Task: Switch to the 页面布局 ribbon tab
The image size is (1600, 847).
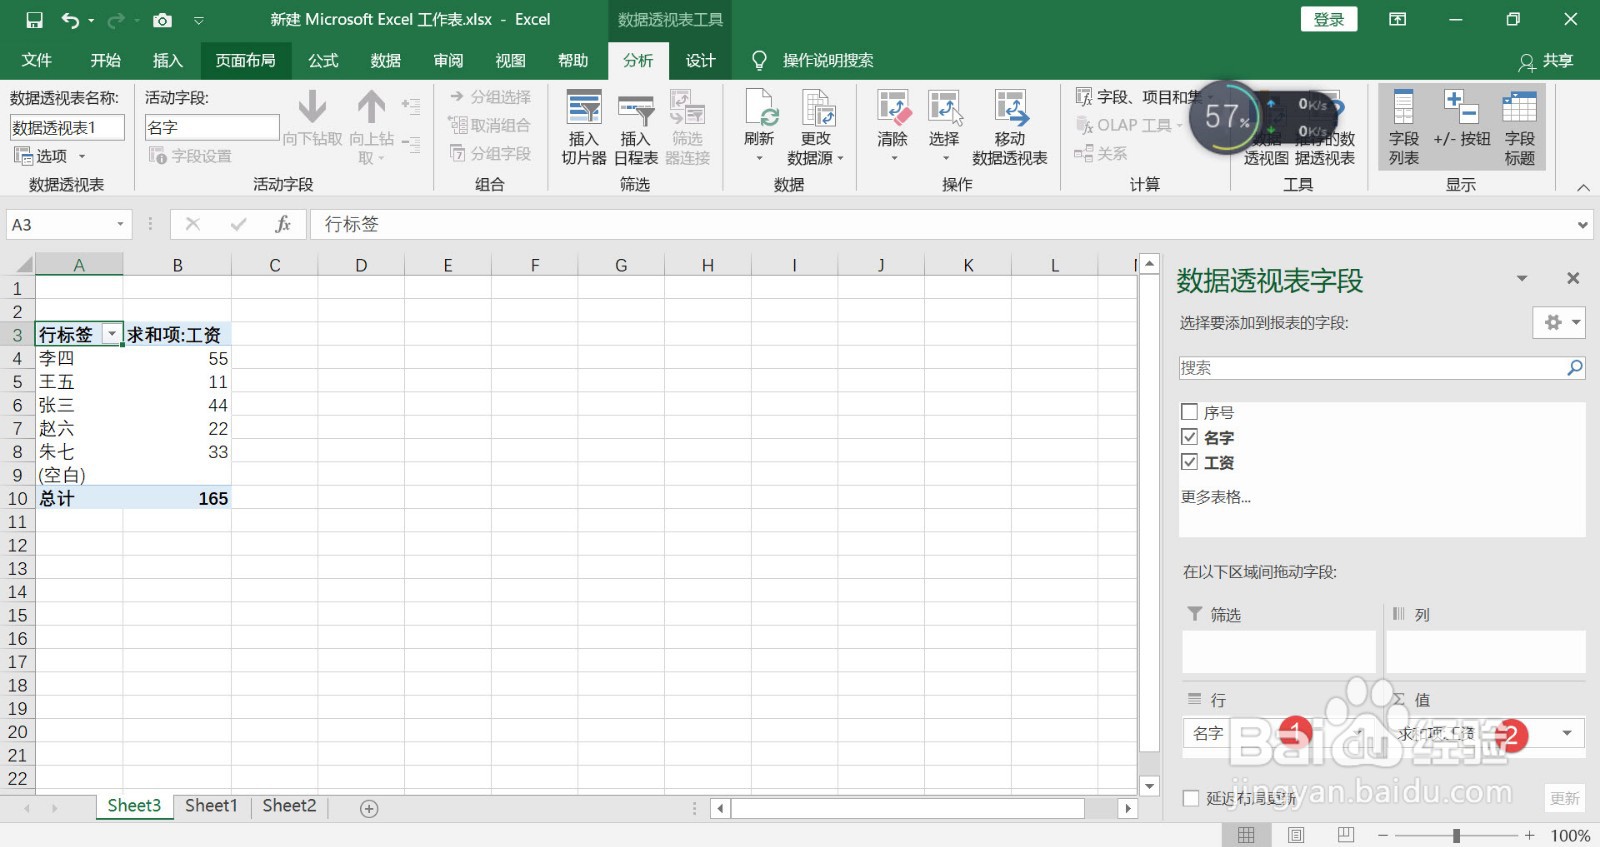Action: pyautogui.click(x=245, y=61)
